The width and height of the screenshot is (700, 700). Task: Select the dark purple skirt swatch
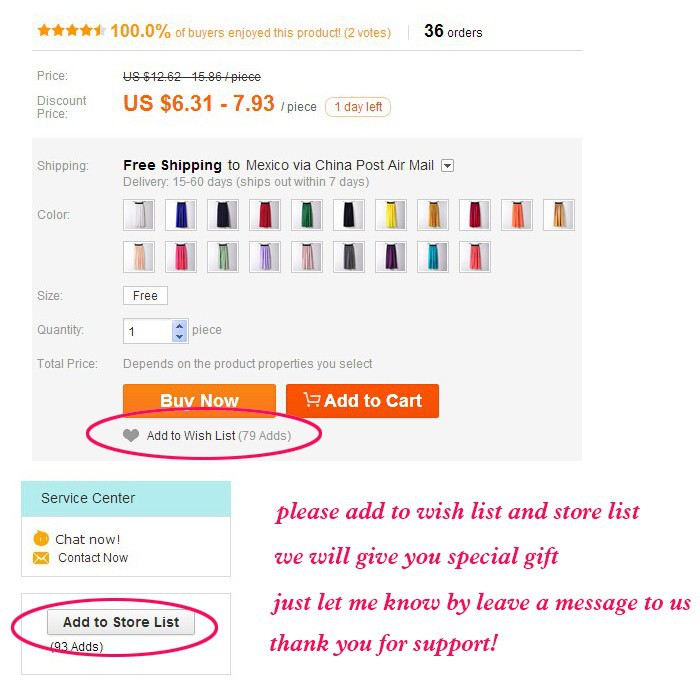391,257
